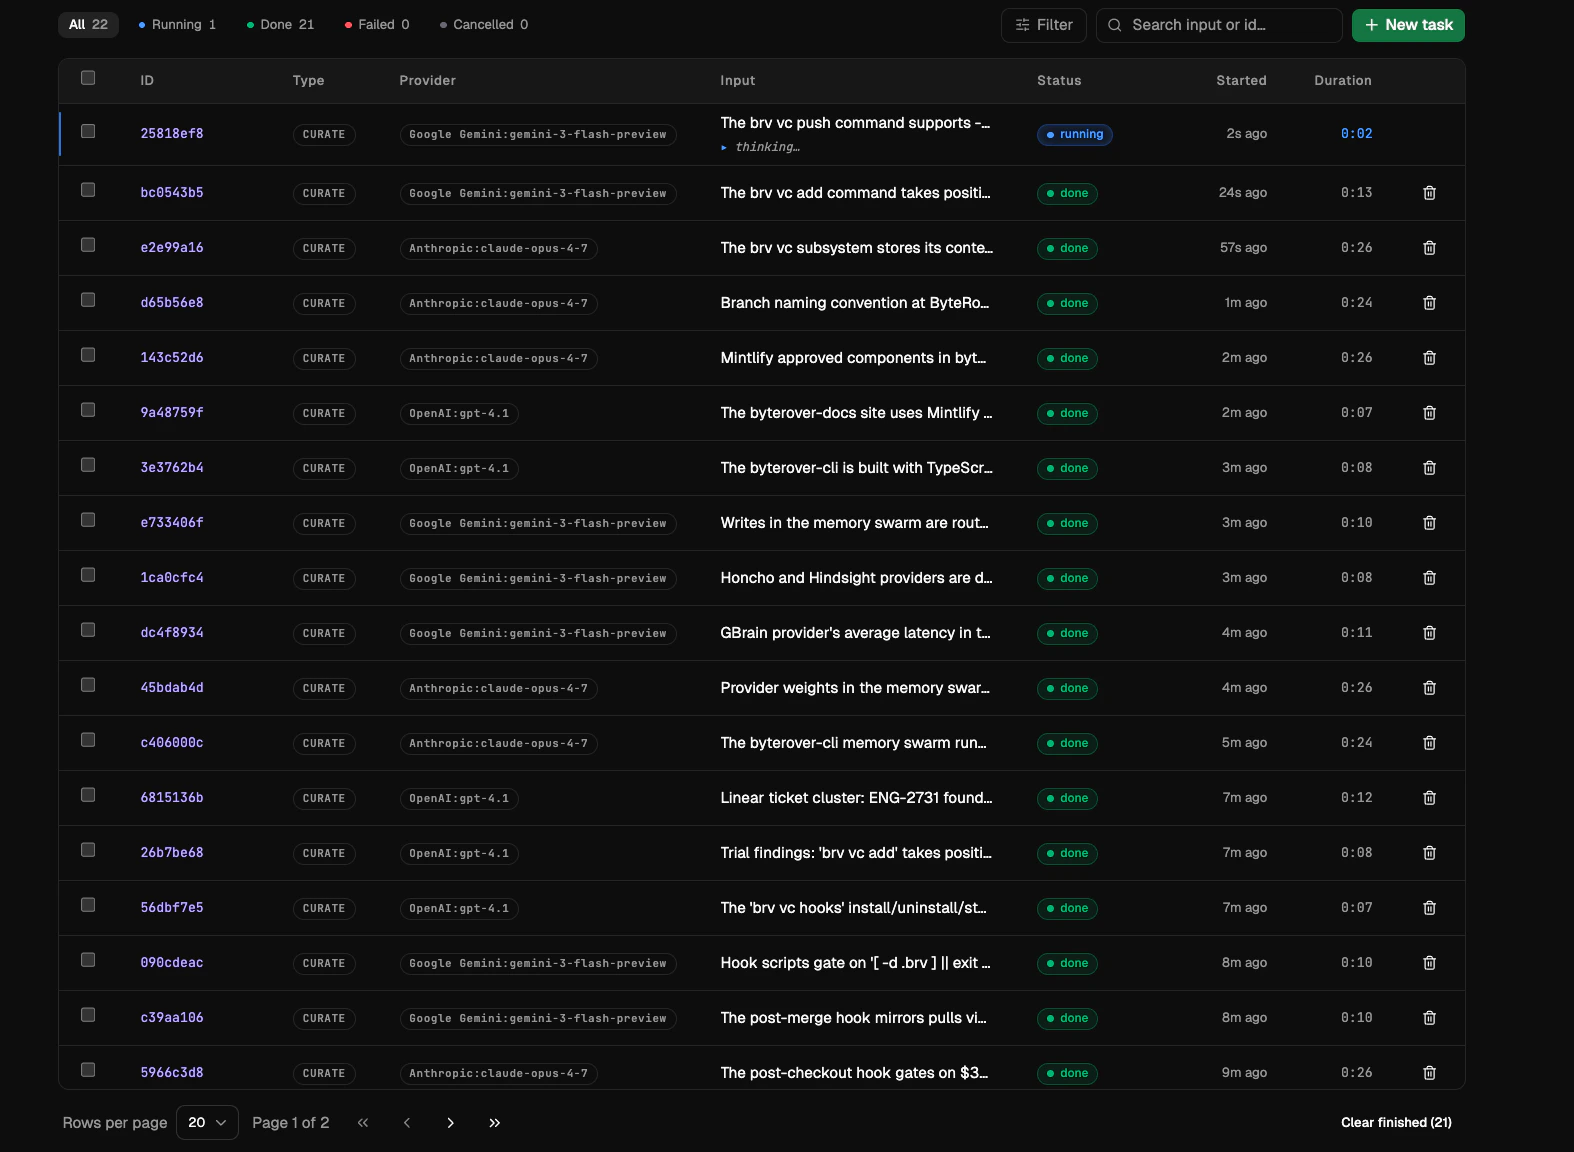1574x1152 pixels.
Task: Open task ID 6815136b
Action: pos(172,798)
